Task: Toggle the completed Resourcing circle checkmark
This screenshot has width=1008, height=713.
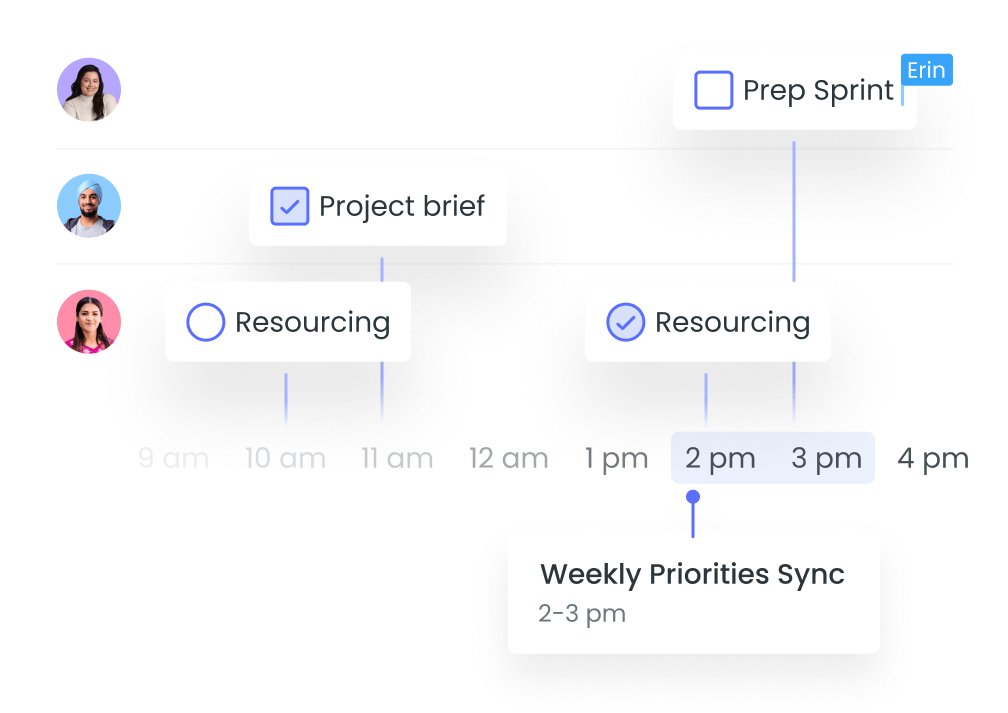Action: click(x=626, y=322)
